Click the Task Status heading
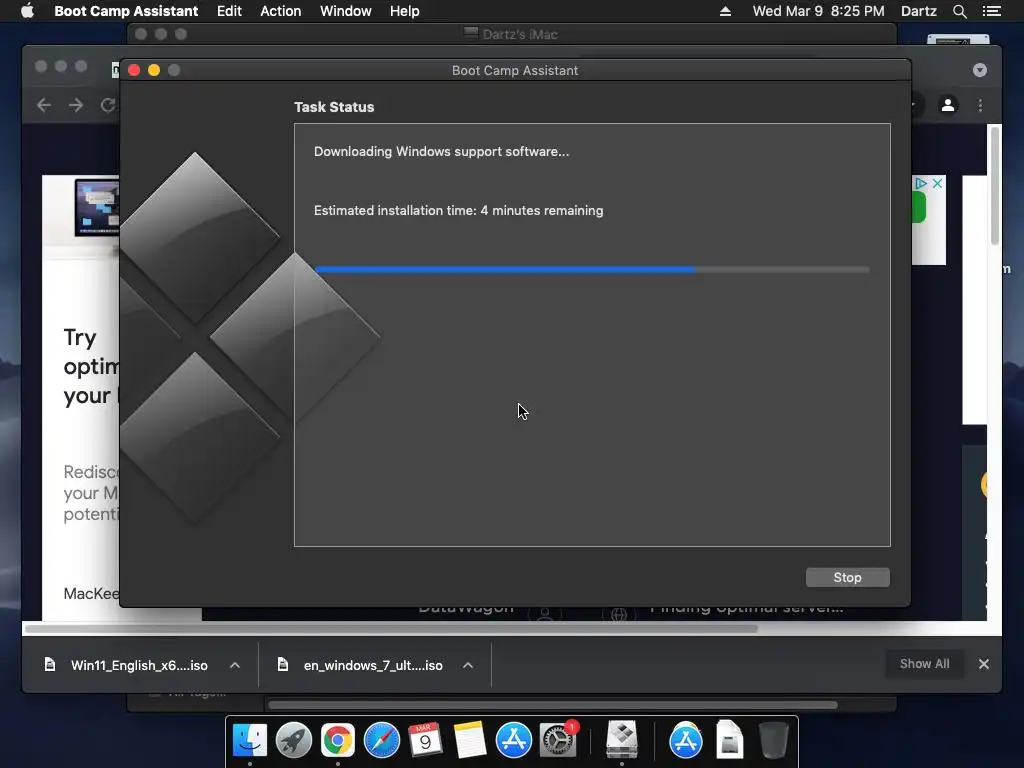This screenshot has width=1024, height=768. click(x=334, y=107)
